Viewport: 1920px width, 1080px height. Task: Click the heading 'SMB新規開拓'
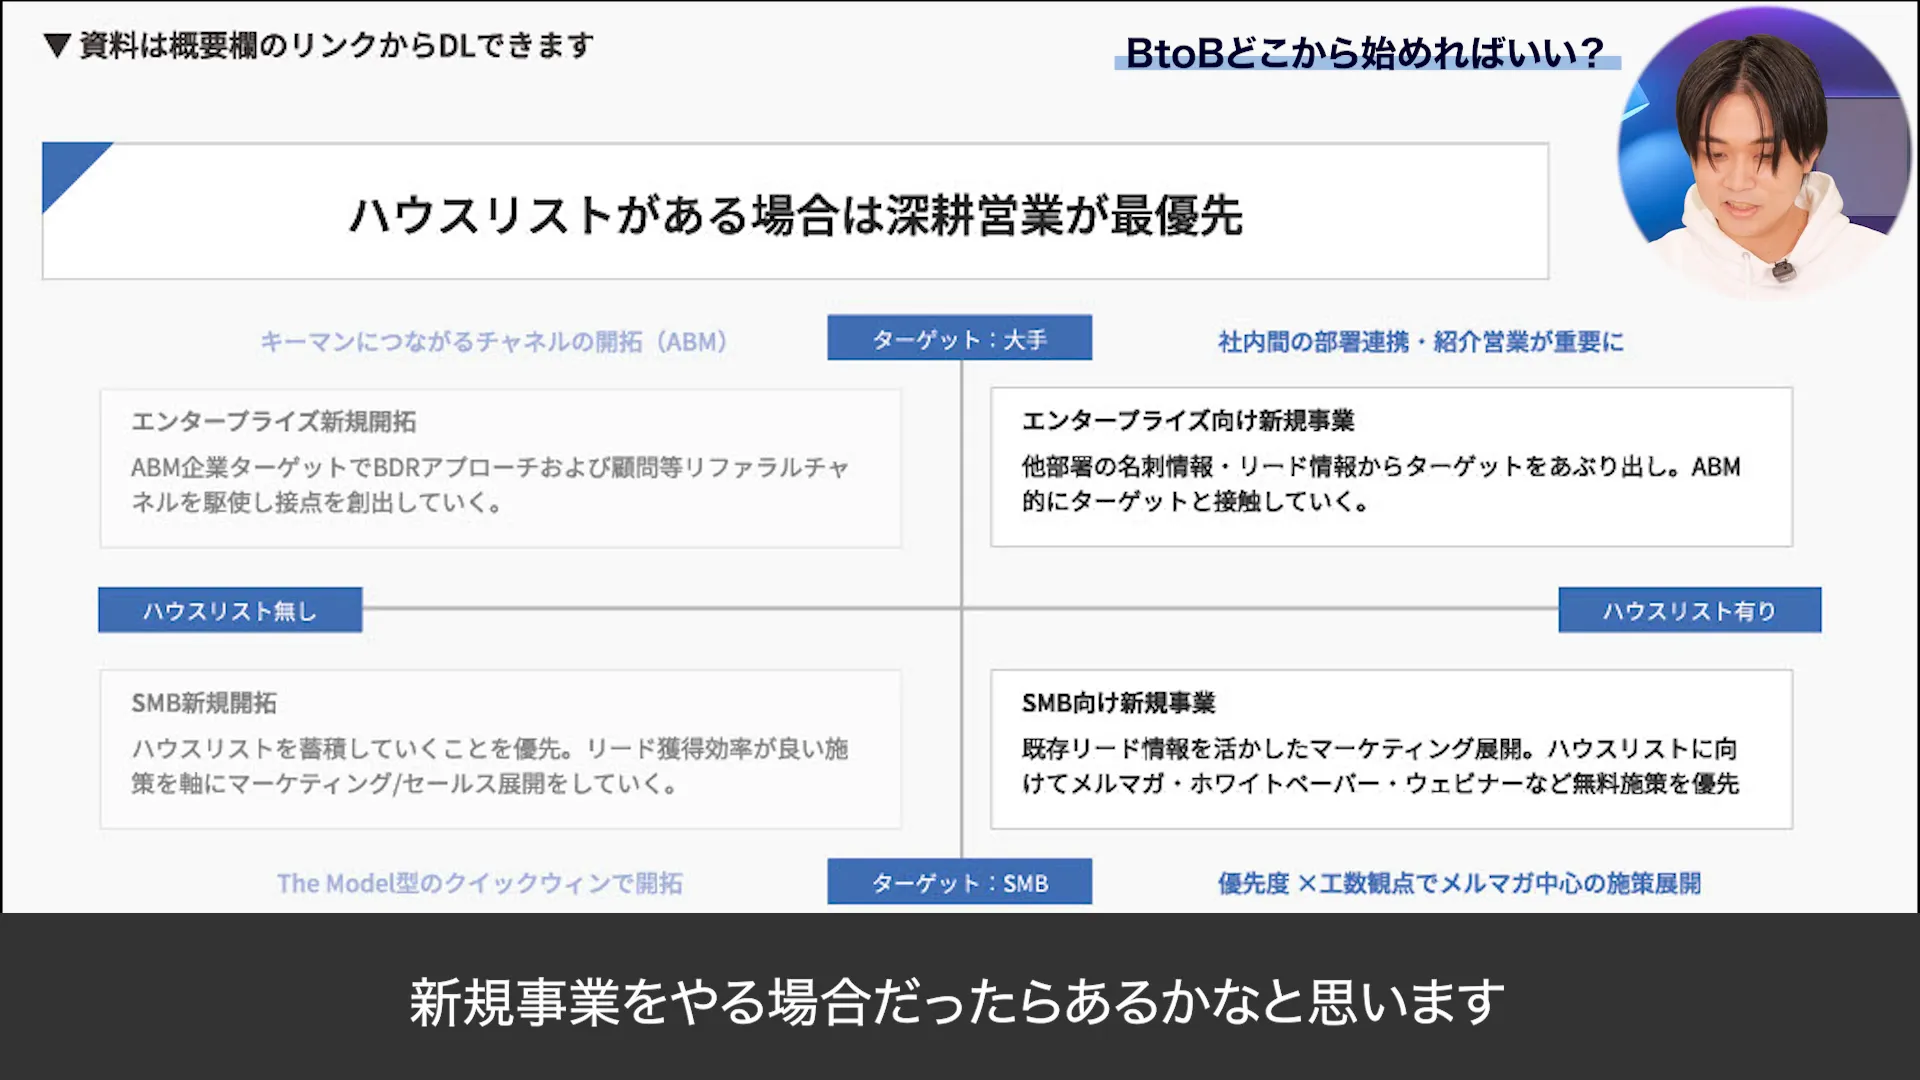(x=204, y=703)
